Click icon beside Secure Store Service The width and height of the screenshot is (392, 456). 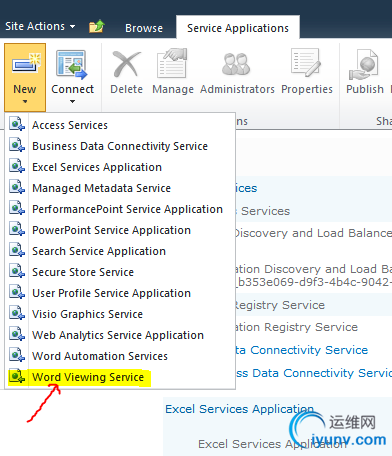(17, 271)
